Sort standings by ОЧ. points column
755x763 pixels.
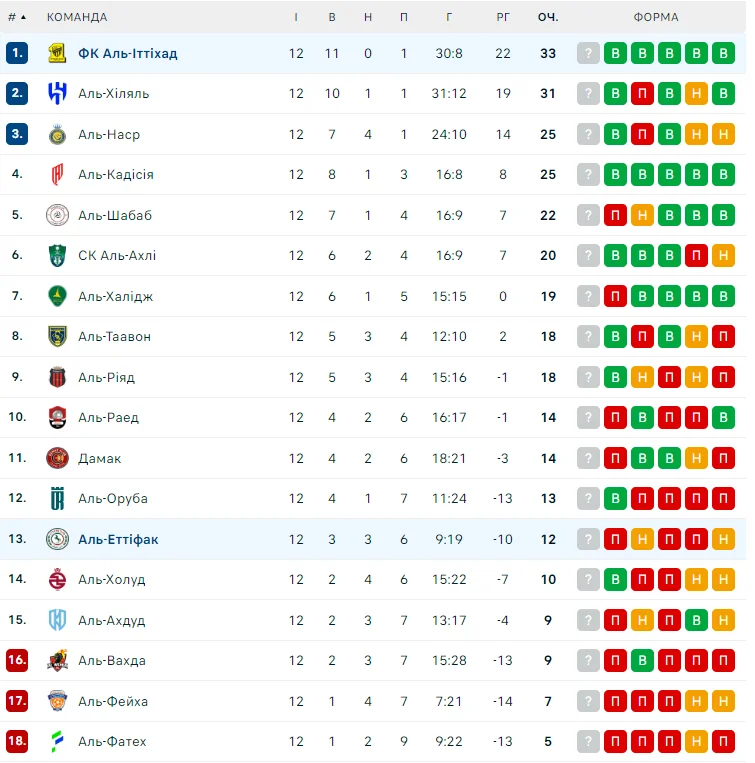click(547, 17)
